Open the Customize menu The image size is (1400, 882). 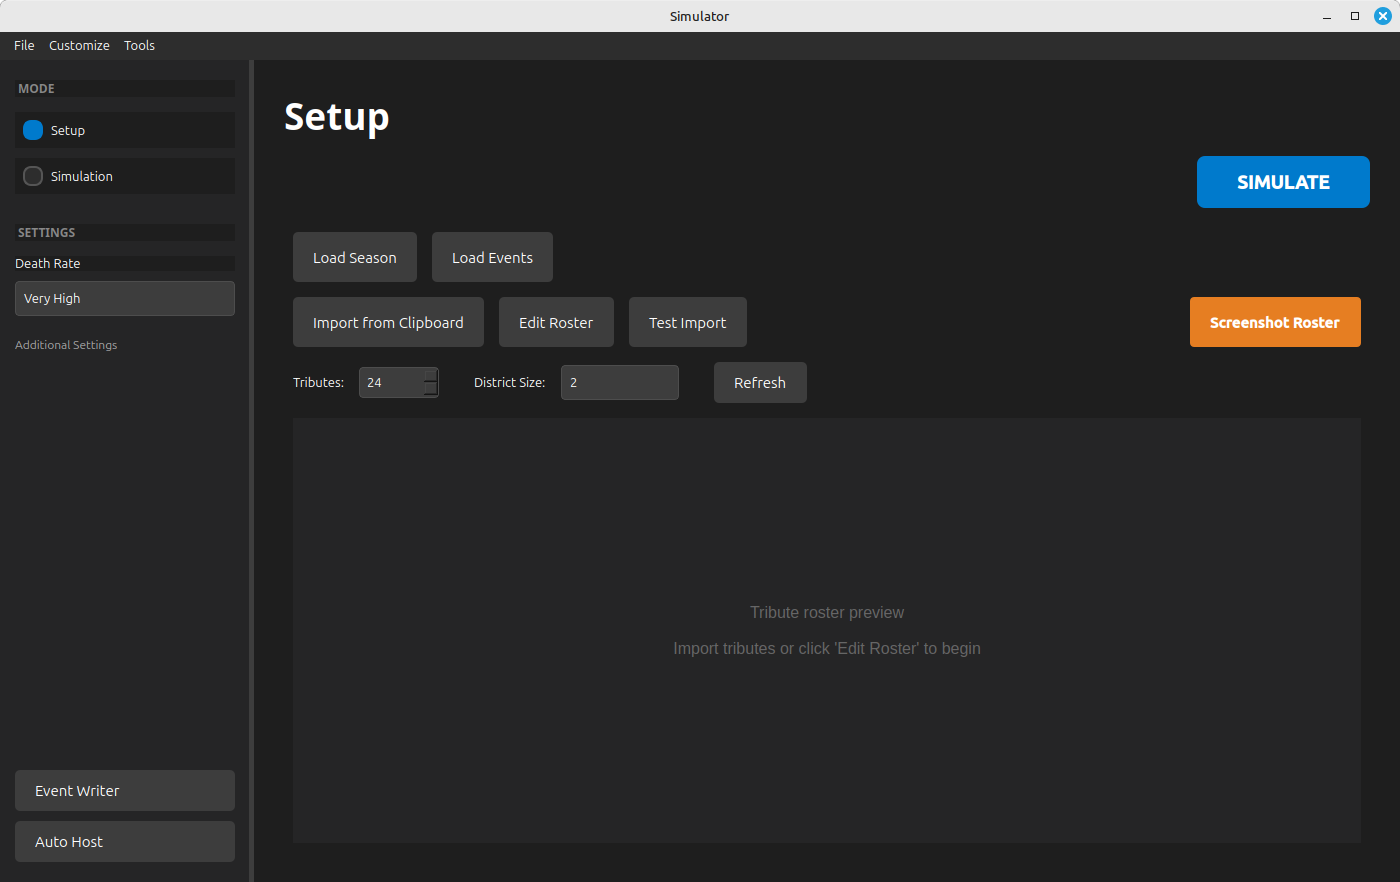coord(79,46)
